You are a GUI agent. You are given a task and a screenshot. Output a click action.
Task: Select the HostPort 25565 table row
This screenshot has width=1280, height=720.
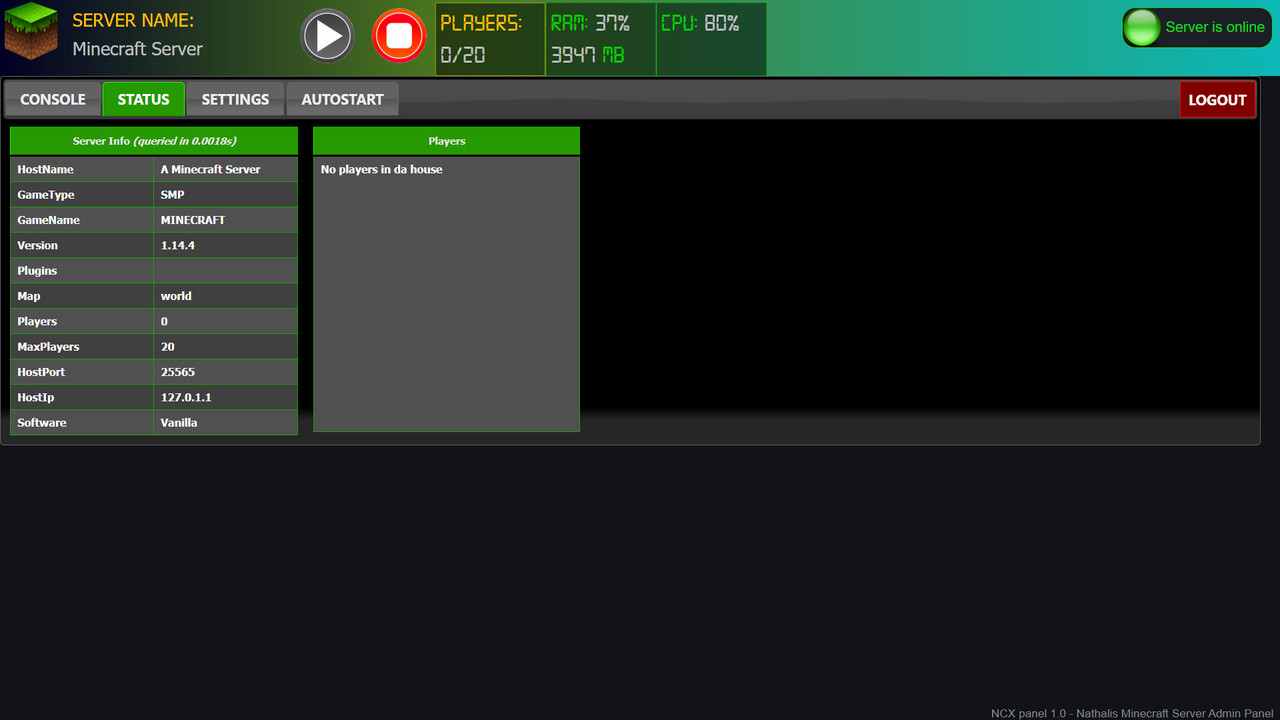(x=153, y=371)
